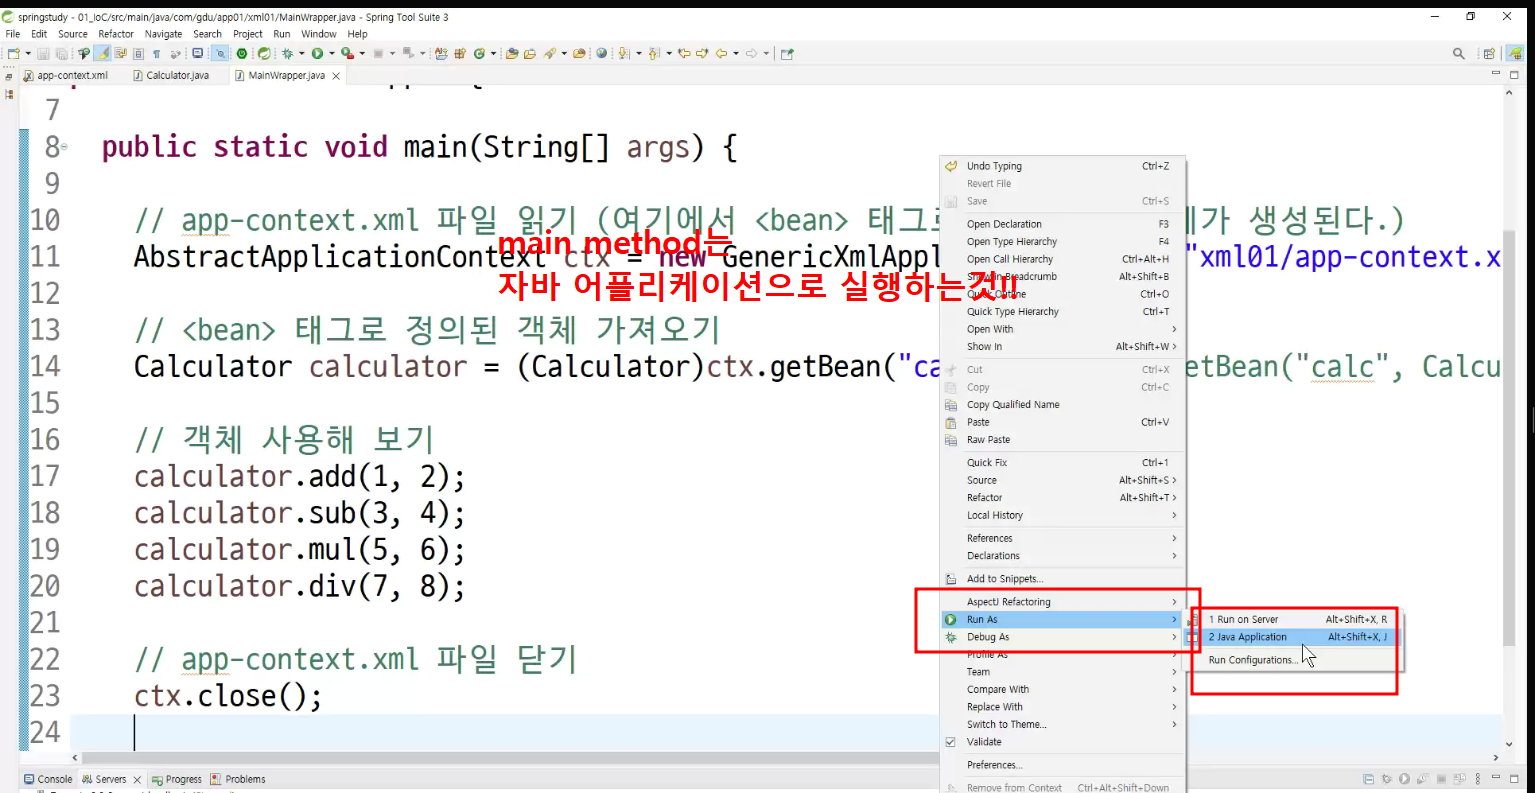This screenshot has width=1535, height=793.
Task: Expand Source submenu
Action: point(1062,480)
